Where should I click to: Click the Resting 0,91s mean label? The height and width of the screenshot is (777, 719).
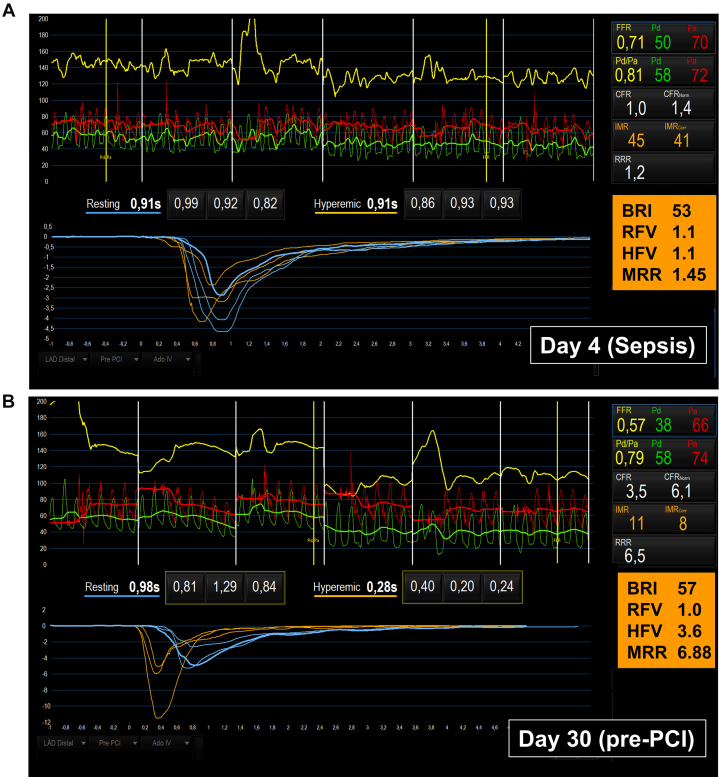(123, 204)
